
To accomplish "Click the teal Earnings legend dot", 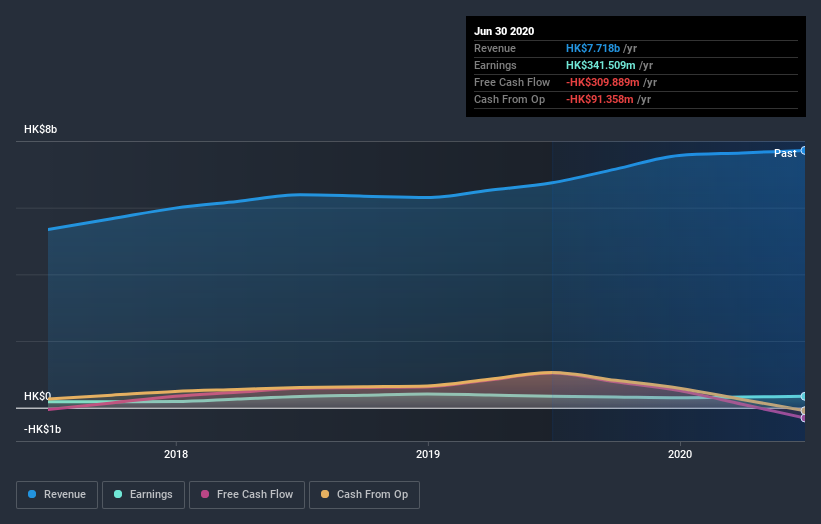I will (118, 494).
